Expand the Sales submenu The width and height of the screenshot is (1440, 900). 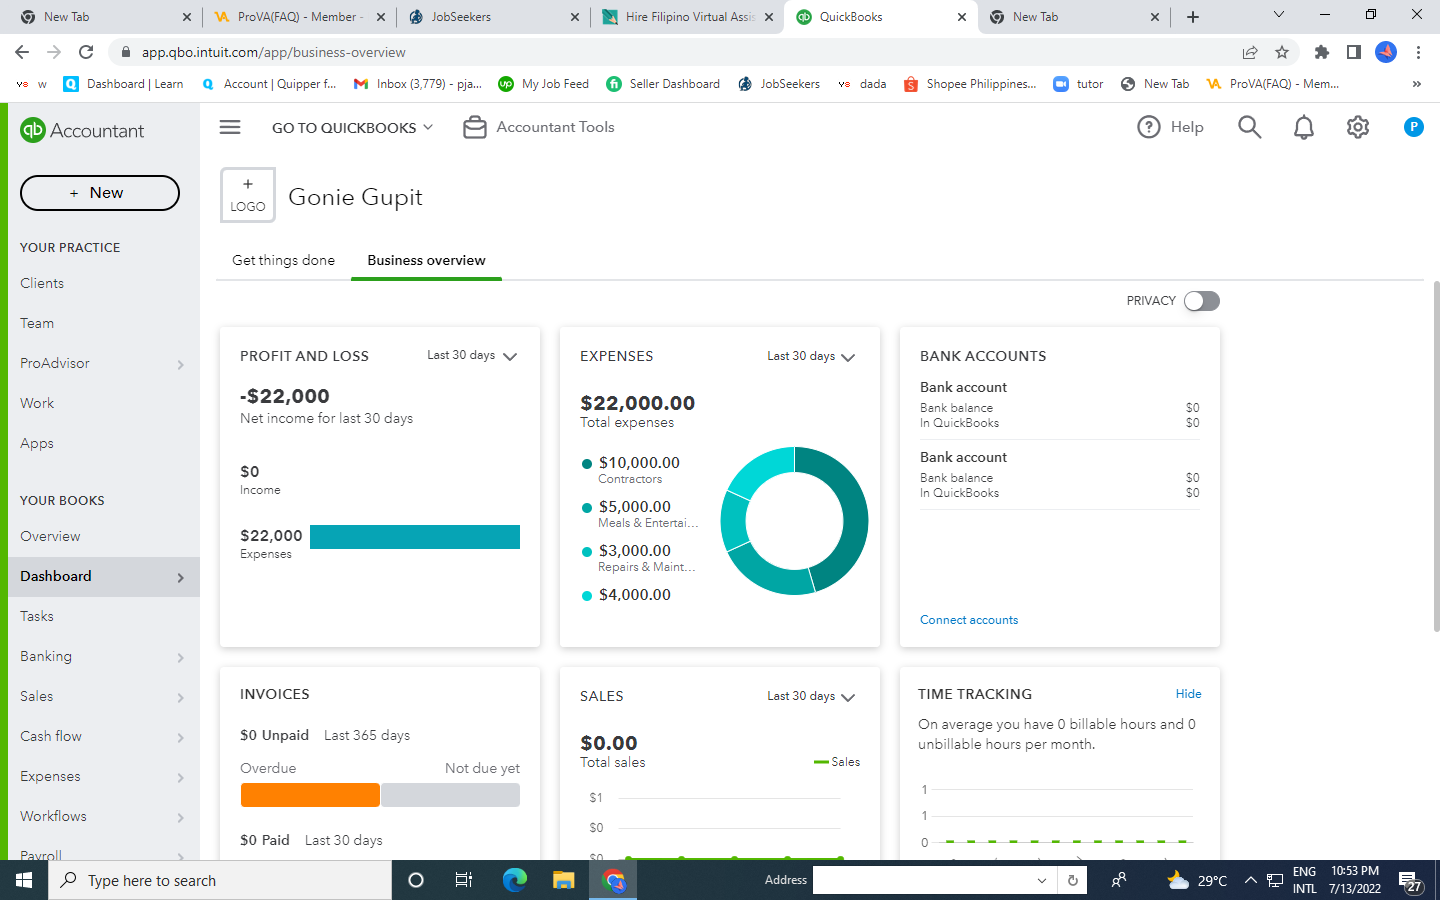coord(181,697)
